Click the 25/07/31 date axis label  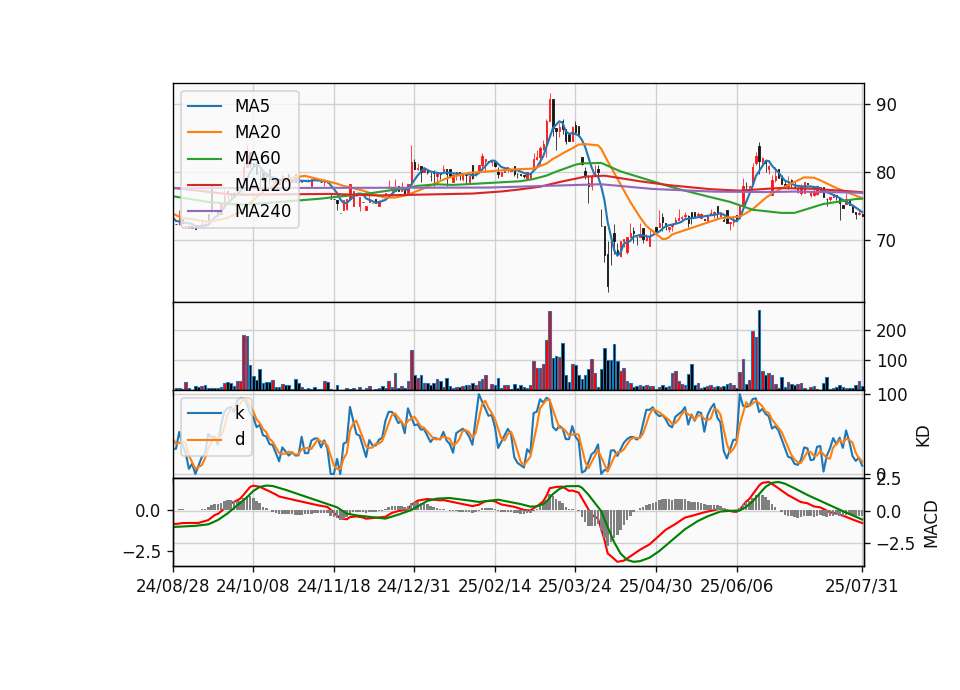click(x=861, y=586)
